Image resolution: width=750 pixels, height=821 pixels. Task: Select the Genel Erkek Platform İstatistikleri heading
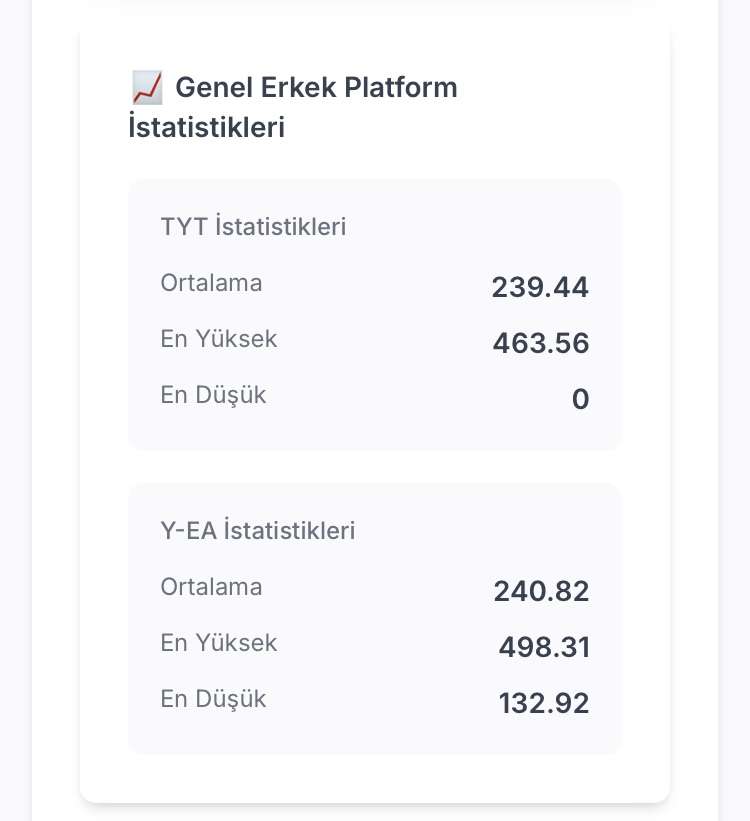[293, 107]
